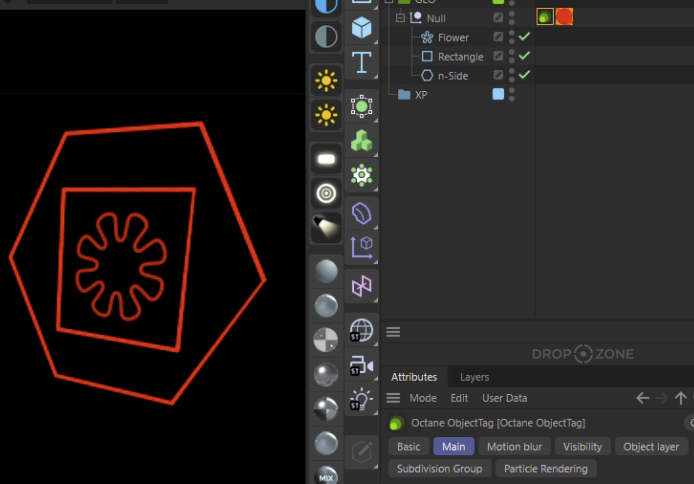Screen dimensions: 694x484
Task: Collapse the Null object hierarchy
Action: pyautogui.click(x=400, y=18)
